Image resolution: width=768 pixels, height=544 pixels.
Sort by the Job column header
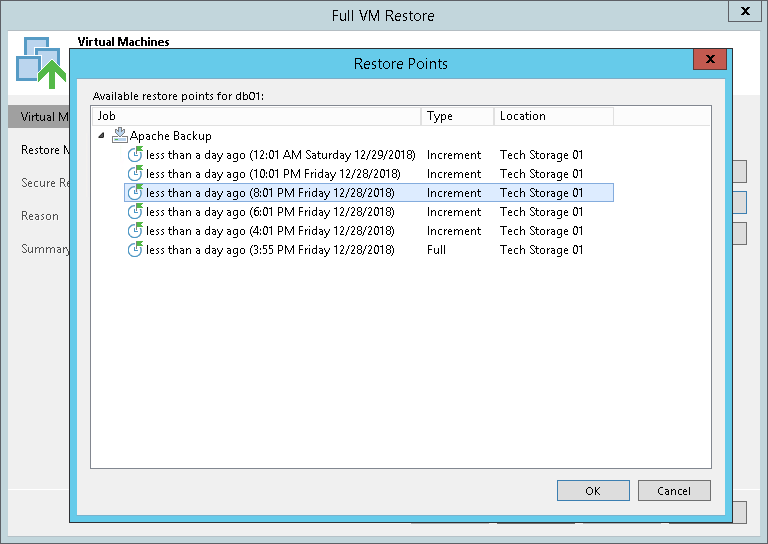click(255, 116)
